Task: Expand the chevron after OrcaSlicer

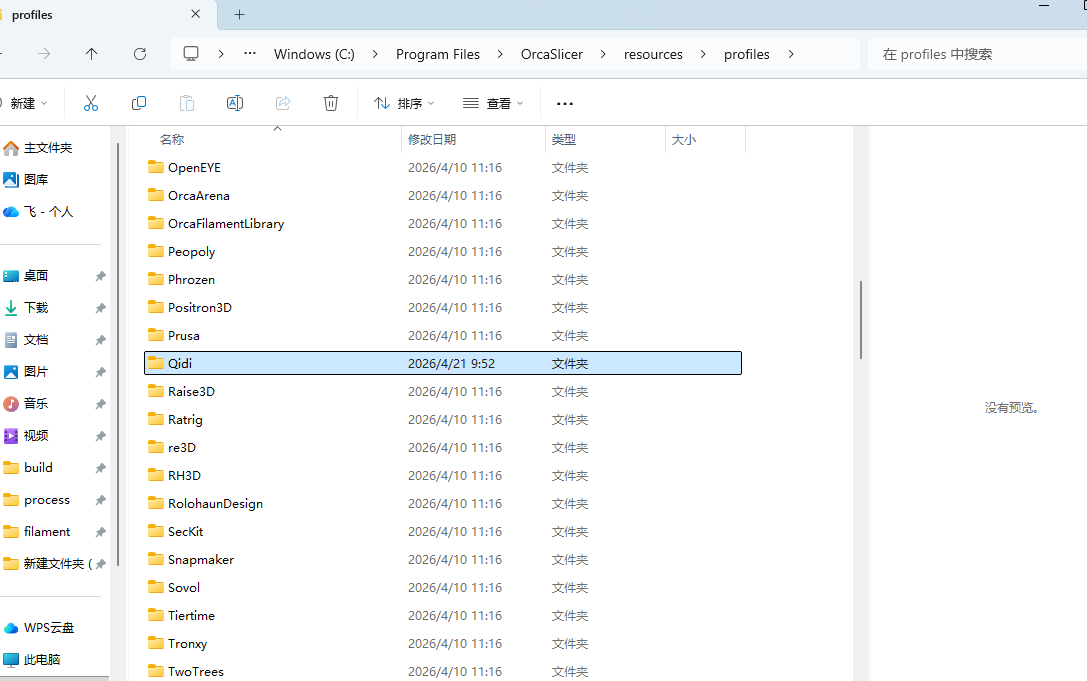Action: click(x=602, y=54)
